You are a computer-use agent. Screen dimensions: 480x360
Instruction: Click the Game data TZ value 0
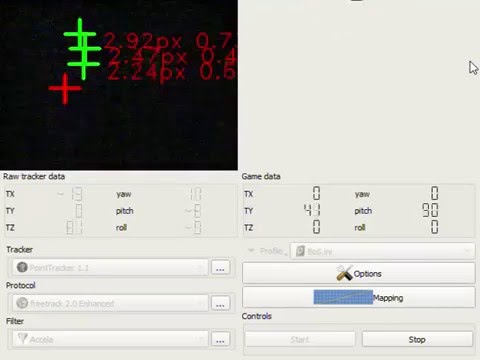tap(316, 227)
